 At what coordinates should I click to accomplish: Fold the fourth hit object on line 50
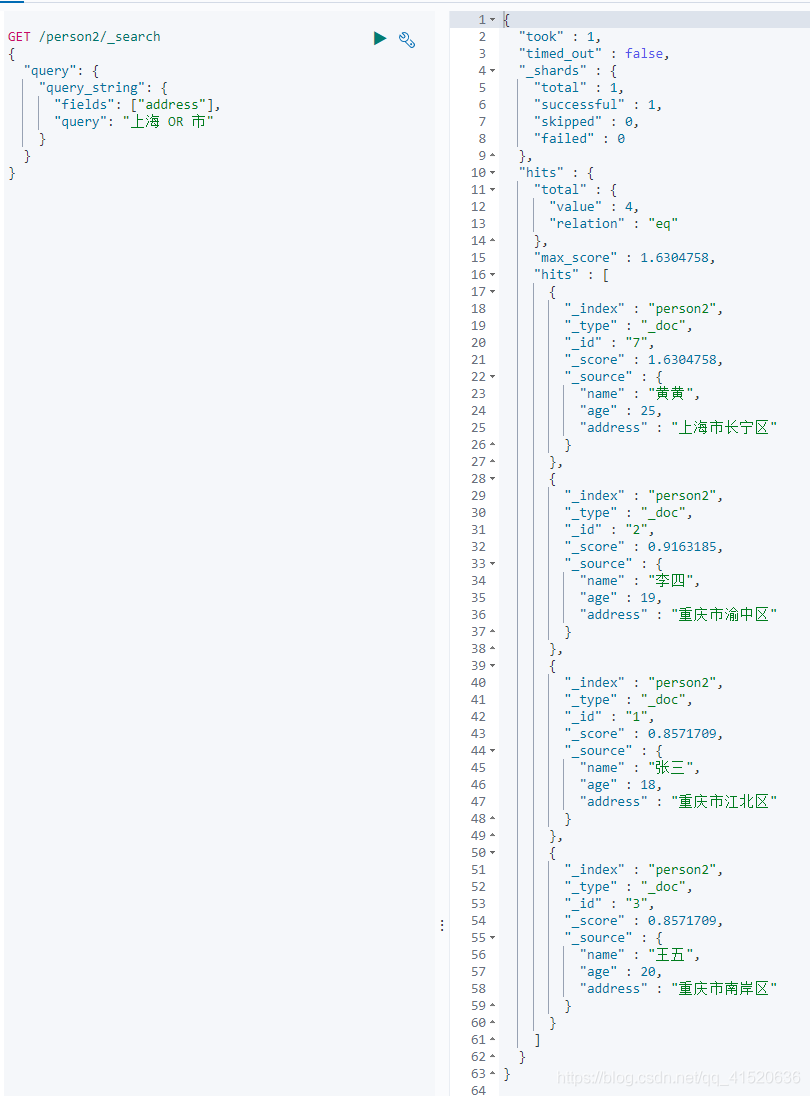[493, 853]
